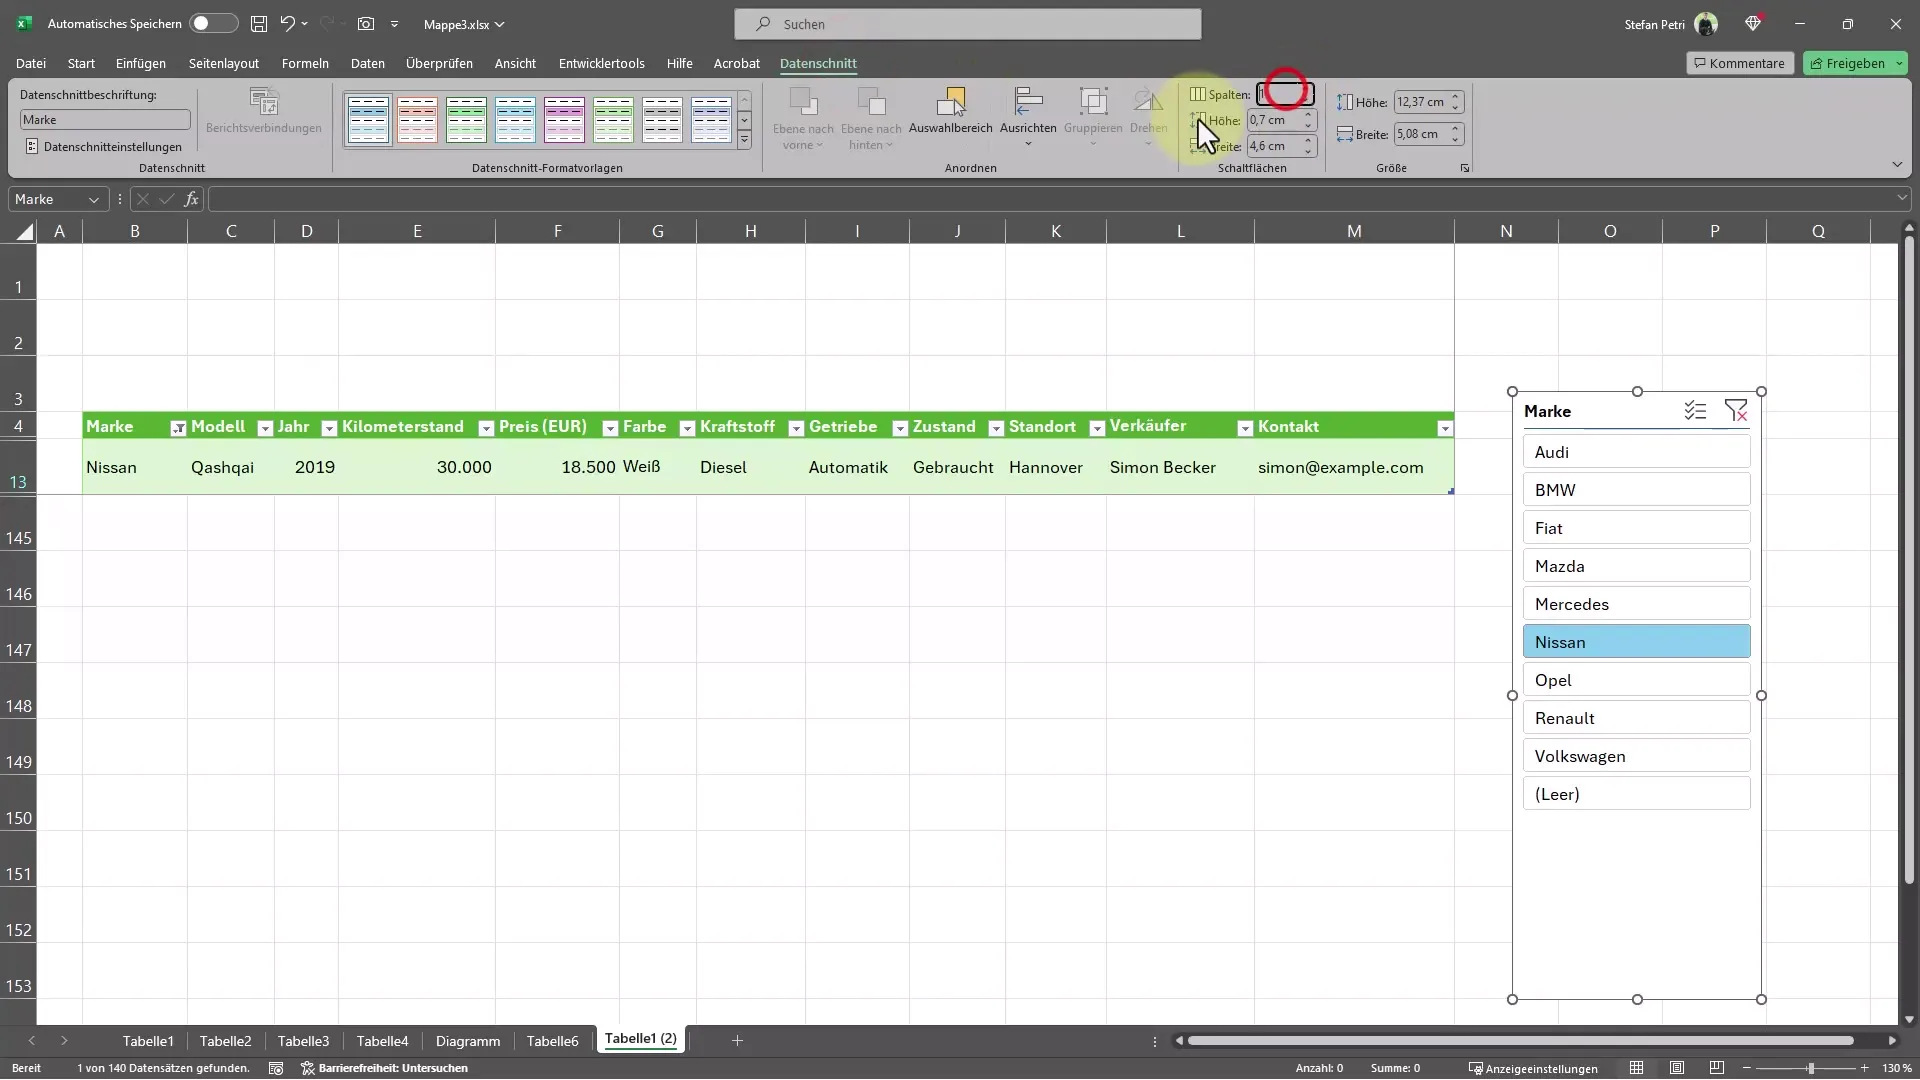Click the Suchen search box

tap(968, 24)
